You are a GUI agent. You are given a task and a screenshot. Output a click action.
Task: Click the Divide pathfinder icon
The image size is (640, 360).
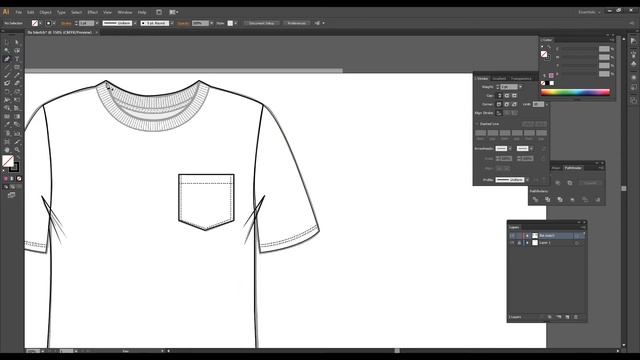(535, 199)
